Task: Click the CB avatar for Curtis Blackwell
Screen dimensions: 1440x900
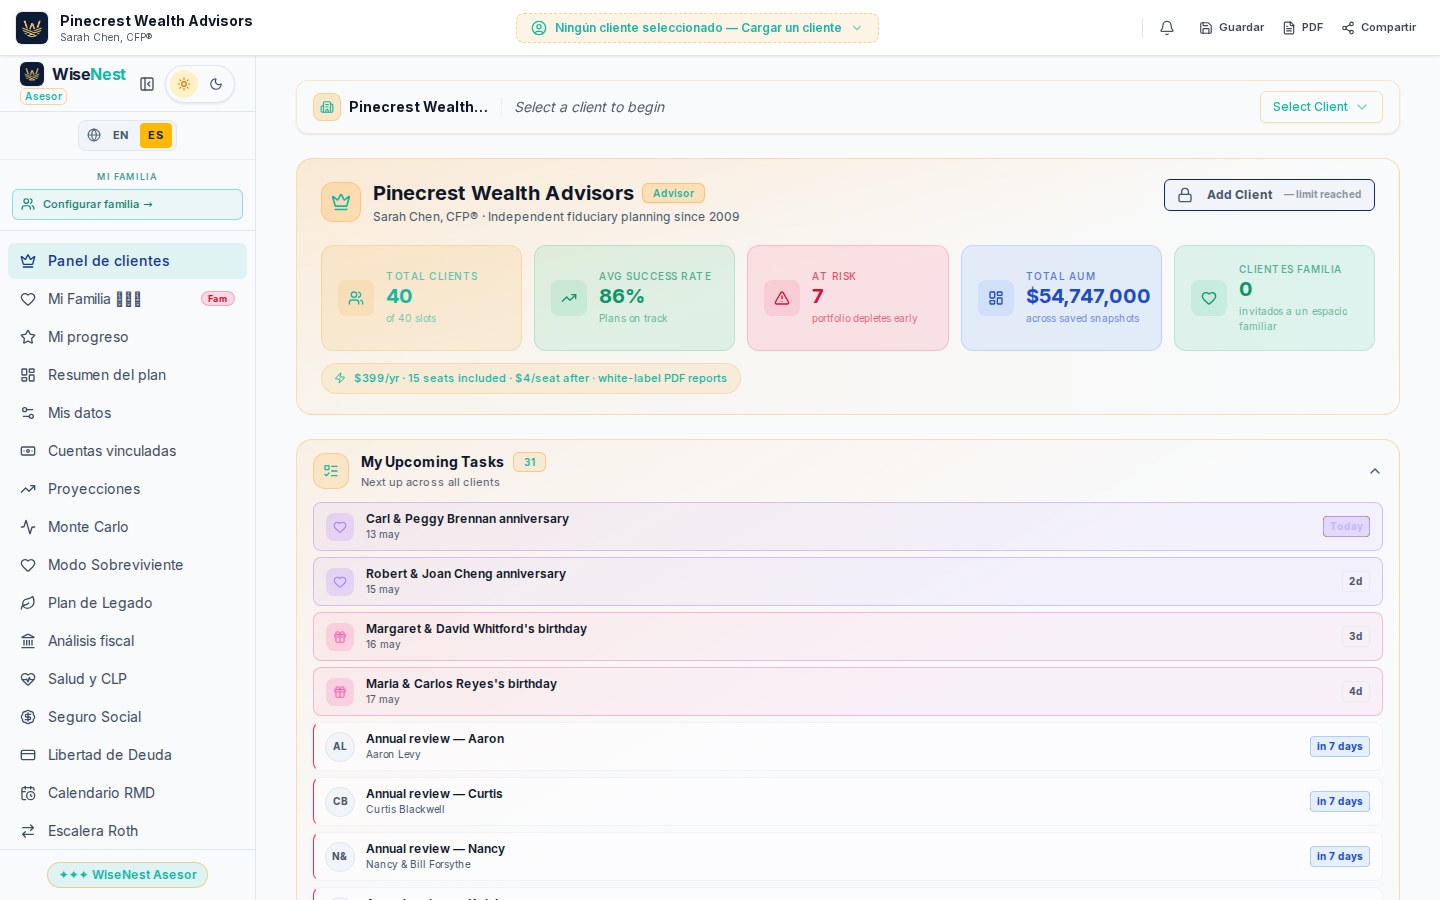Action: point(340,802)
